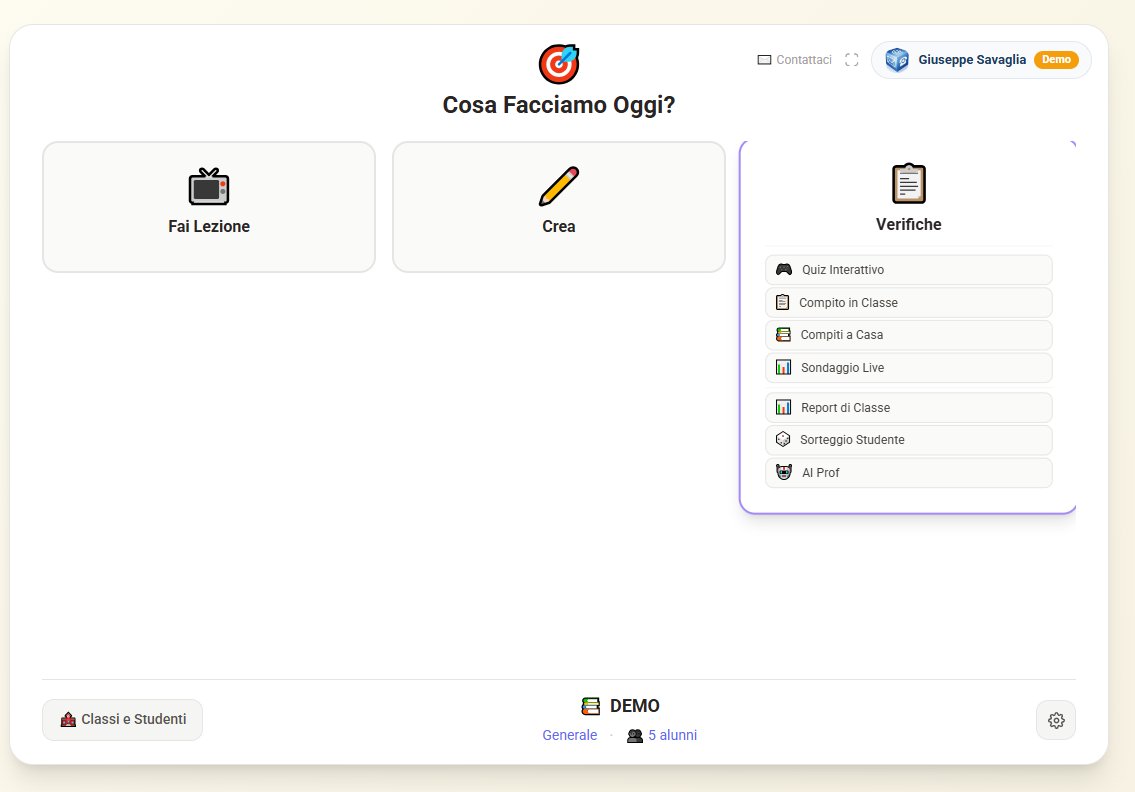
Task: Expand the Crea card
Action: coord(558,206)
